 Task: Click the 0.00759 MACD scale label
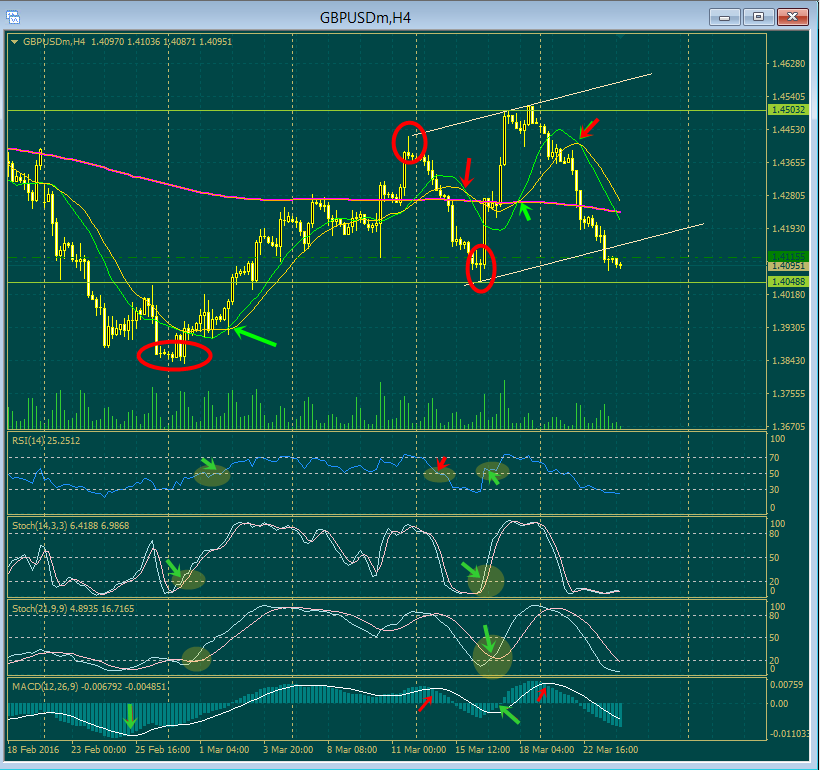(x=787, y=684)
